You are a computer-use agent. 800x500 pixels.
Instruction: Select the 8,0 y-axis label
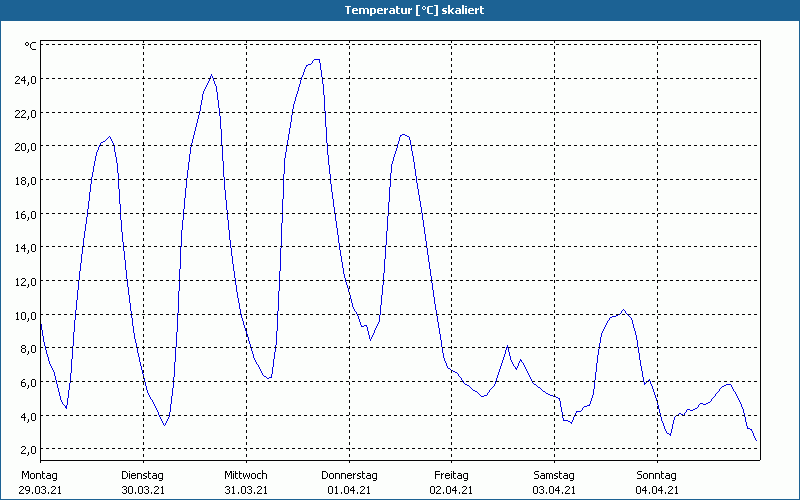(x=28, y=349)
